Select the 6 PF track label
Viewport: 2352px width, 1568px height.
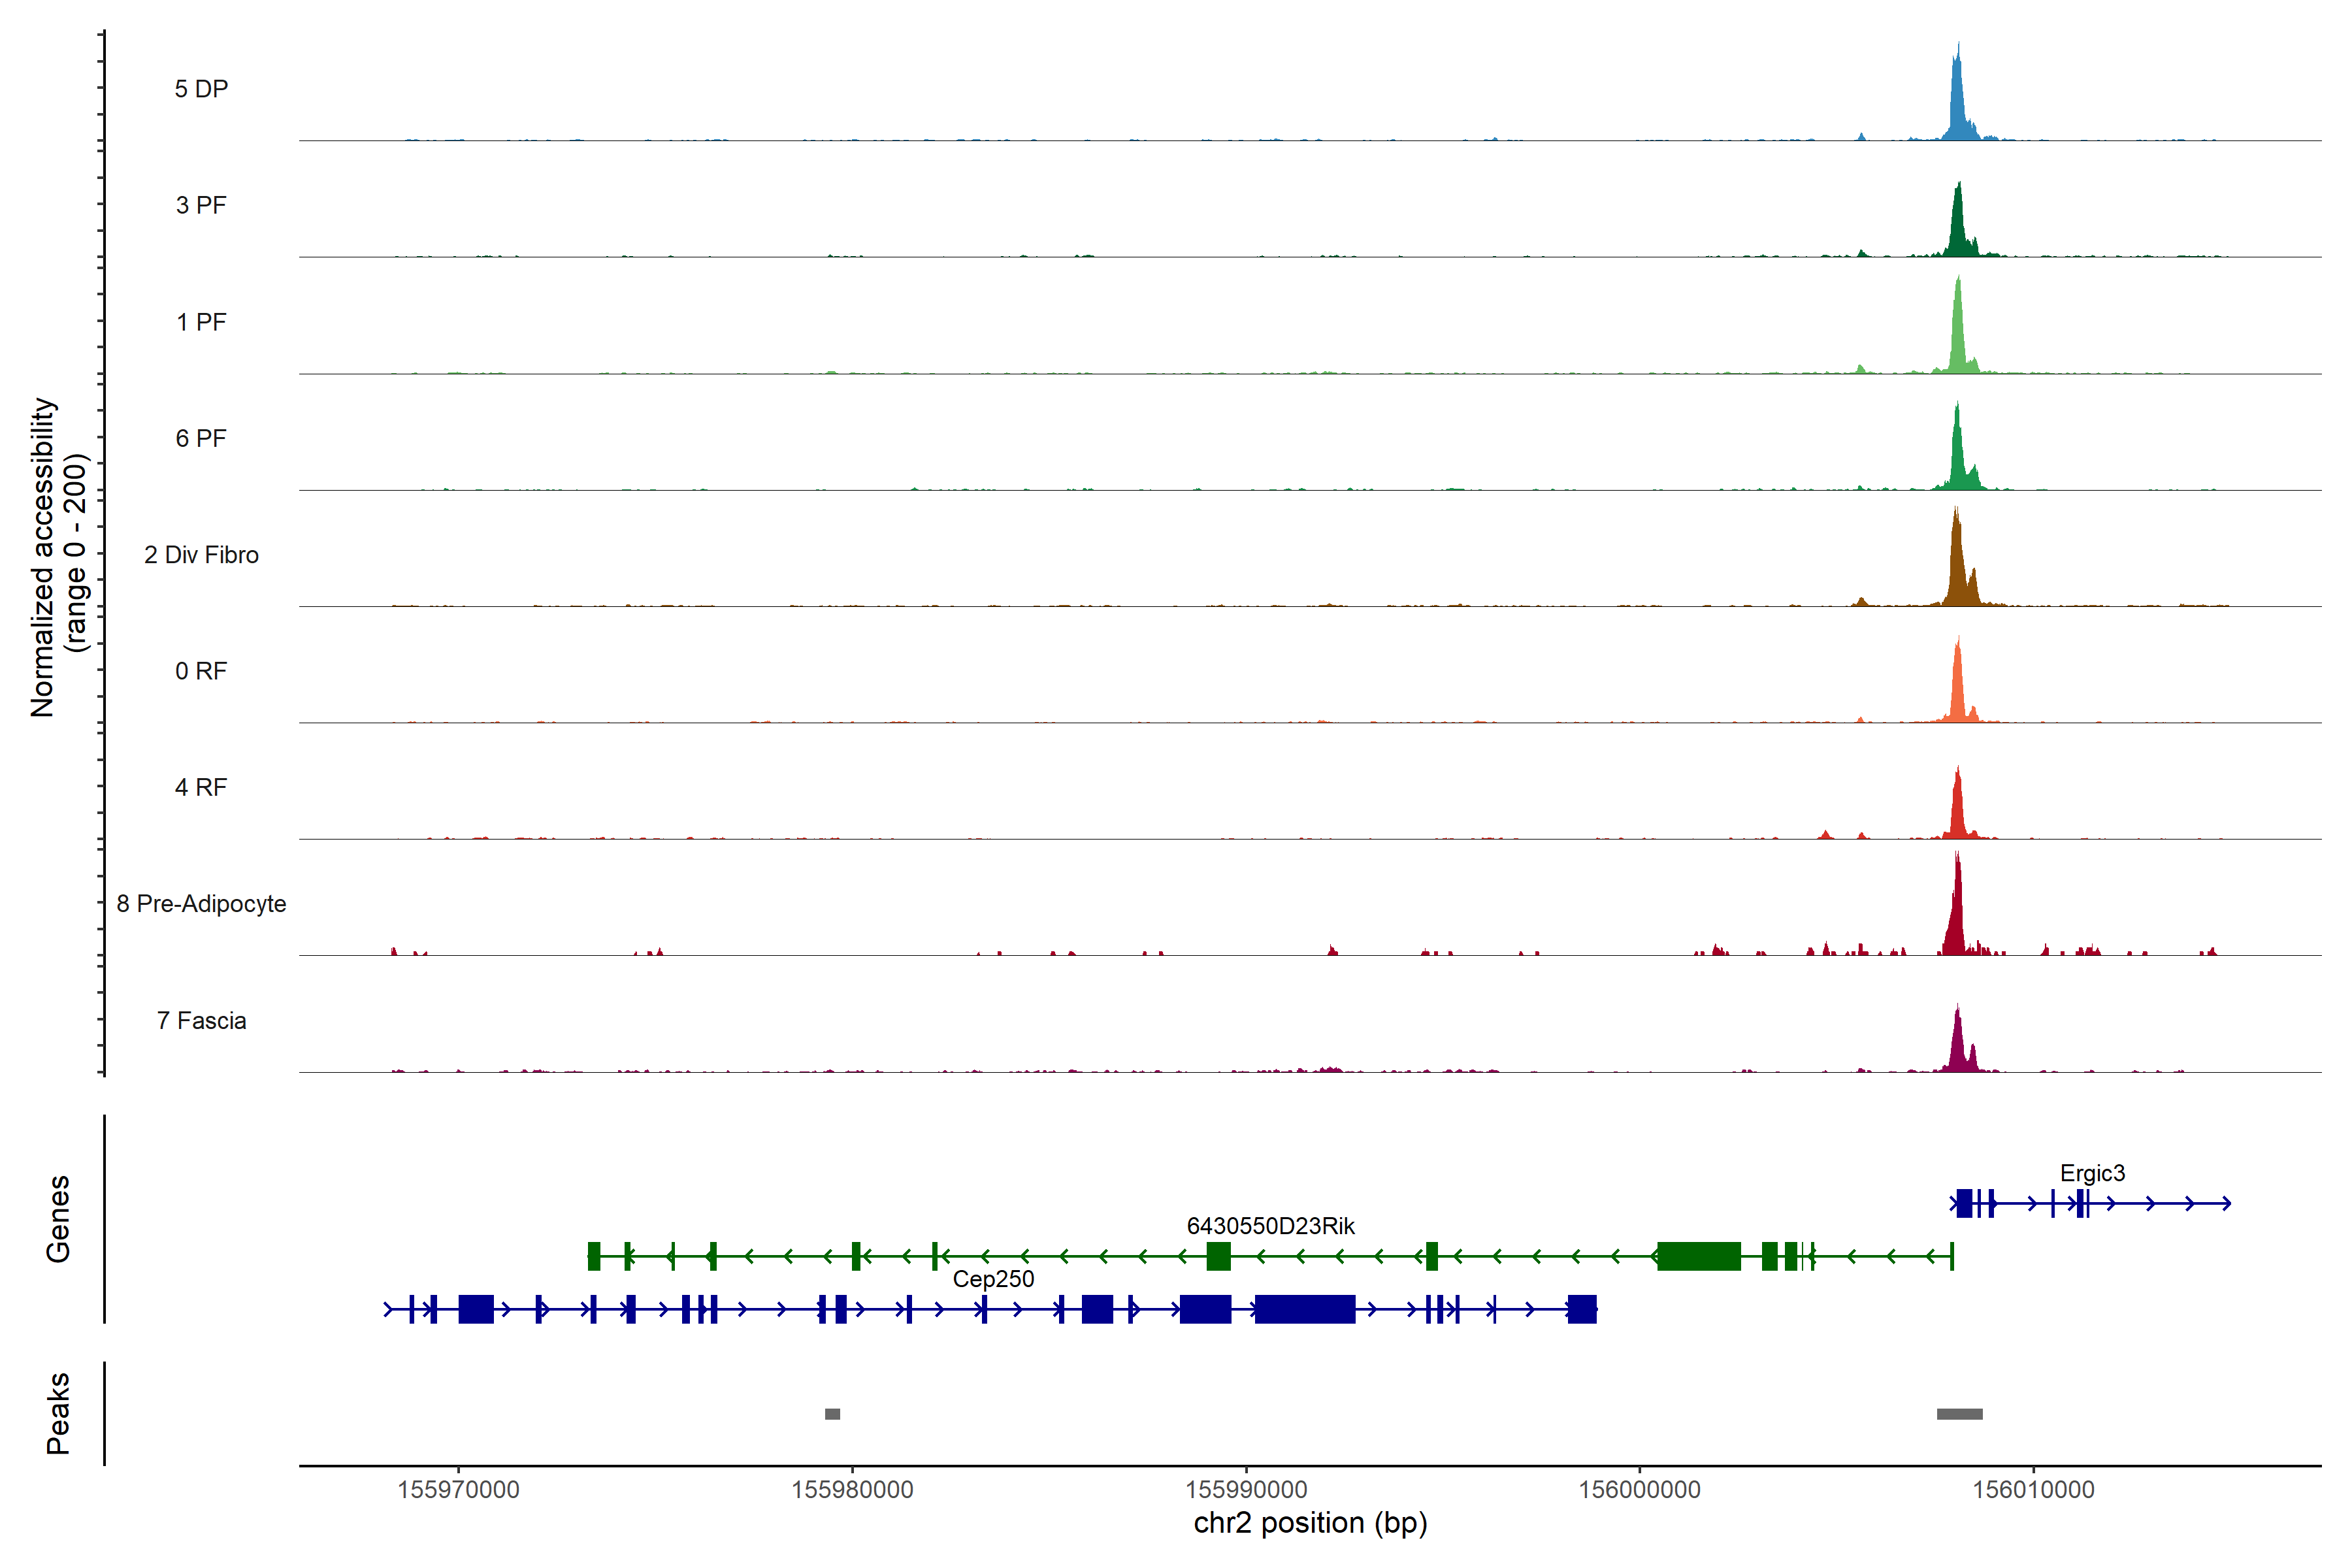point(201,438)
